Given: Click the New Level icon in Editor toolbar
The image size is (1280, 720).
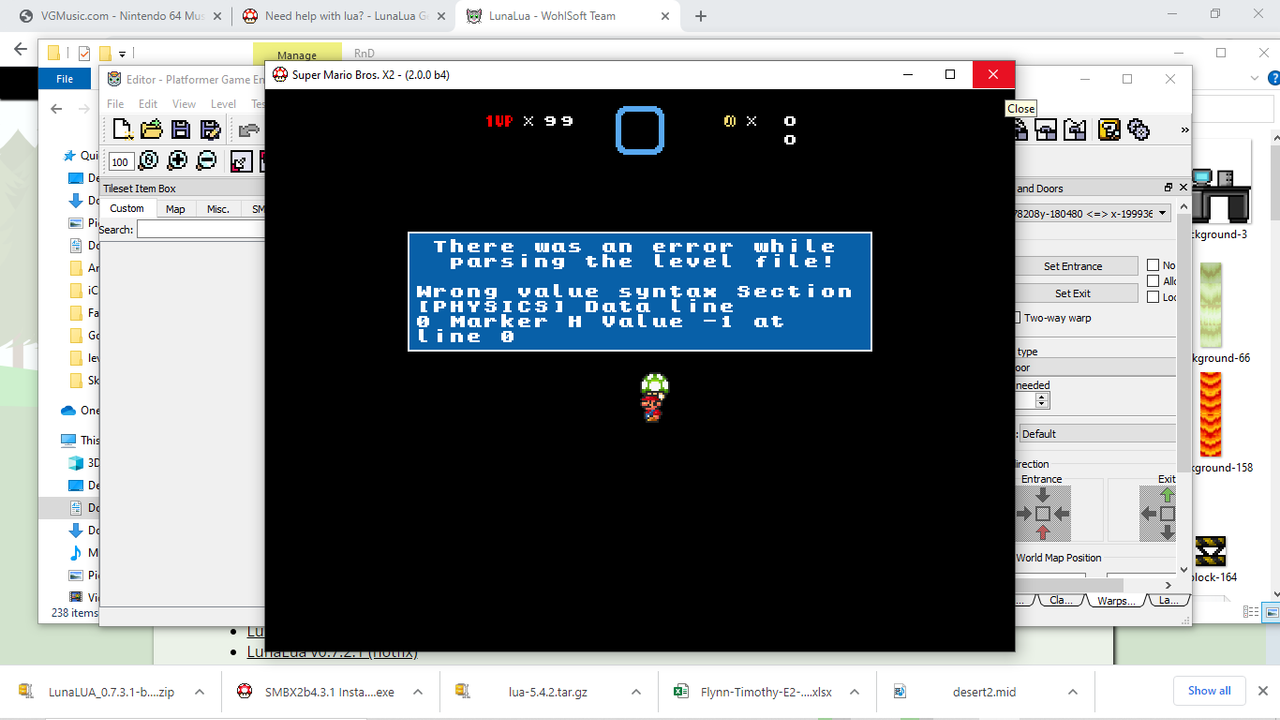Looking at the screenshot, I should click(x=122, y=129).
